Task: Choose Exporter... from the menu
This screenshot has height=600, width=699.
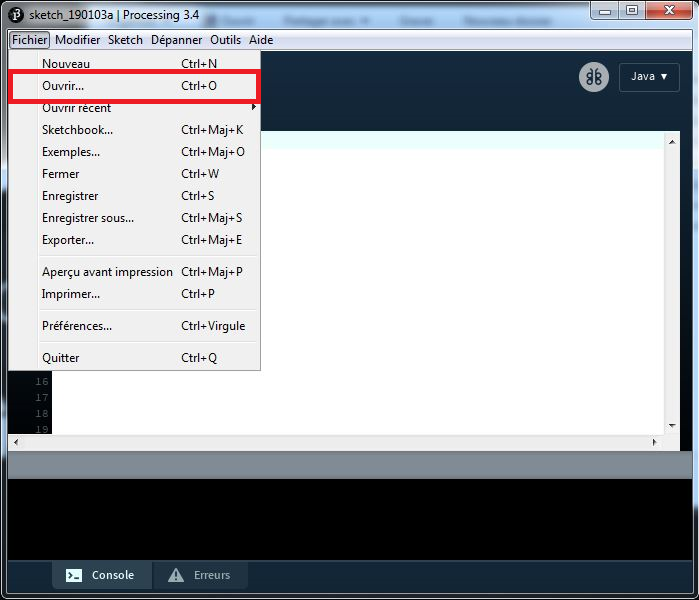Action: coord(134,240)
